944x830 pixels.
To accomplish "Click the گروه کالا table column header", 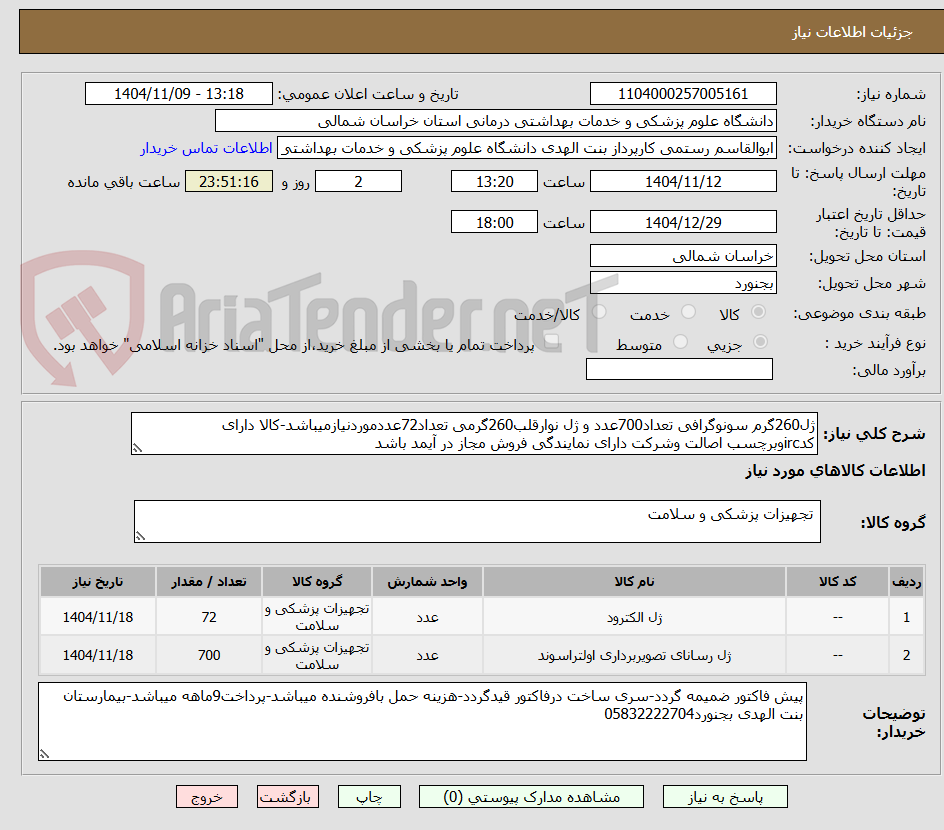I will tap(317, 581).
